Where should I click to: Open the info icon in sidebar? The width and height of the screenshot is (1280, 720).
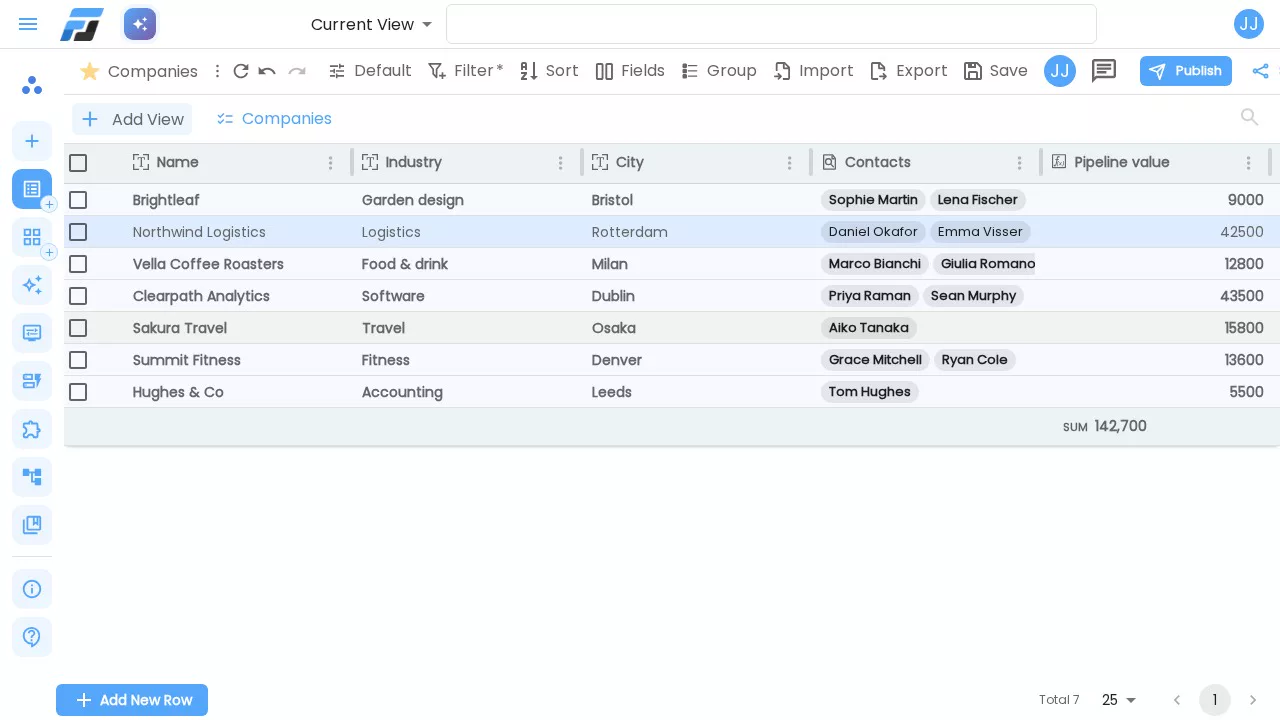coord(32,589)
